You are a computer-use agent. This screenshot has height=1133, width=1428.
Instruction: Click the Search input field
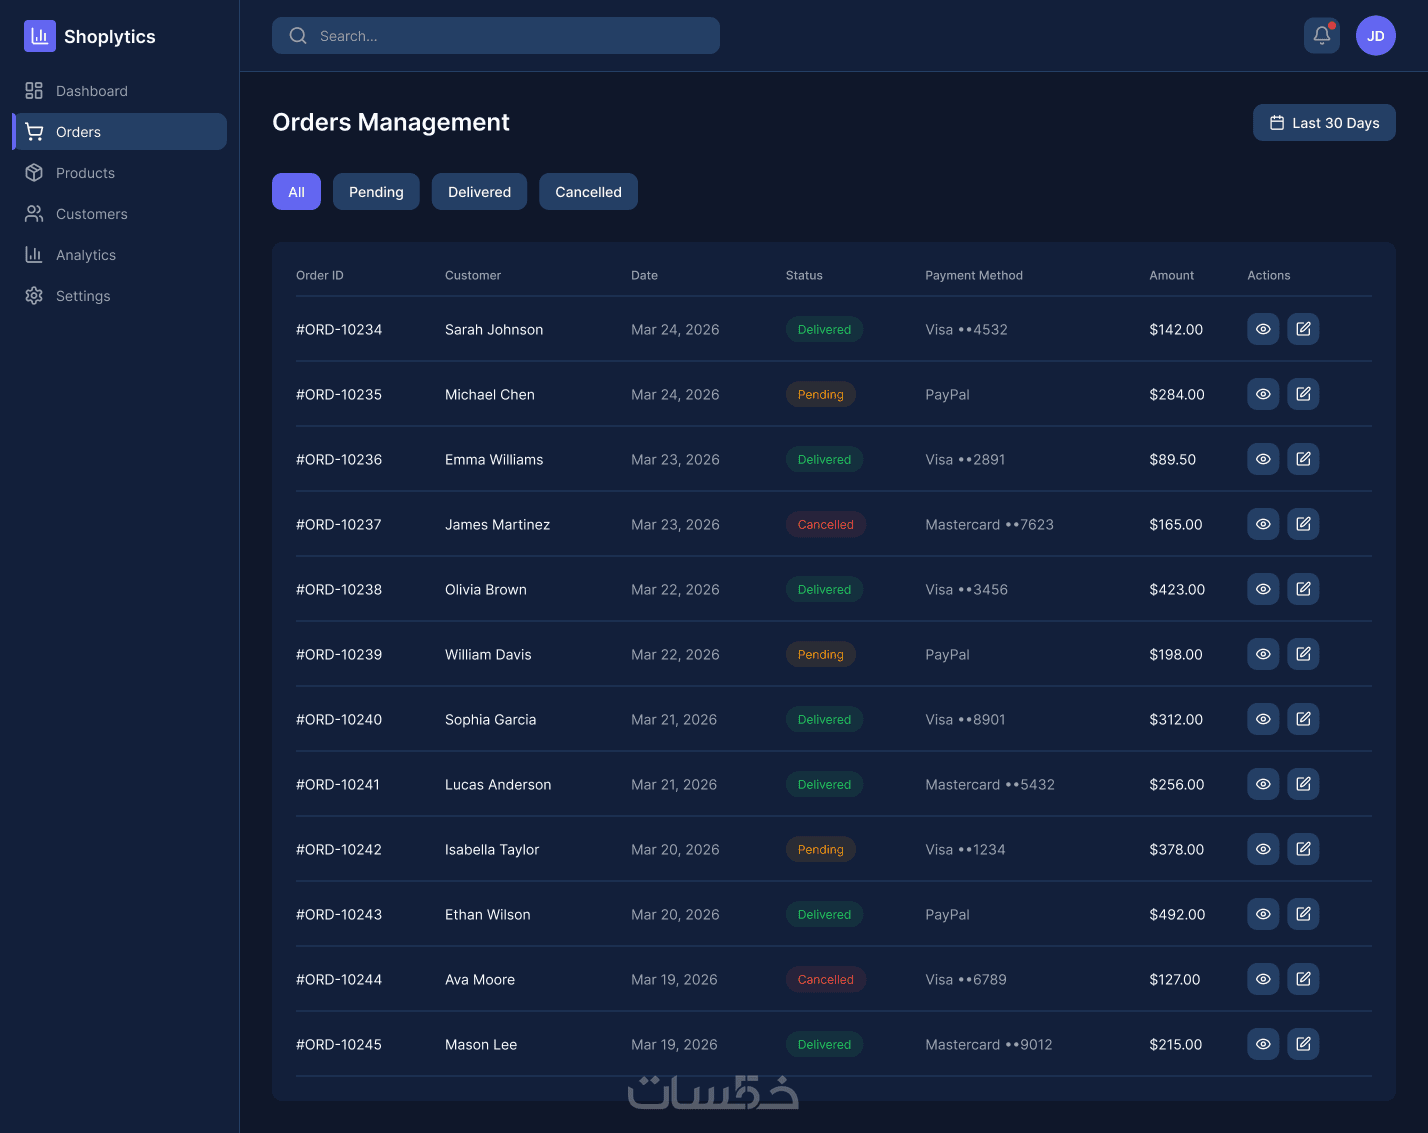point(496,36)
